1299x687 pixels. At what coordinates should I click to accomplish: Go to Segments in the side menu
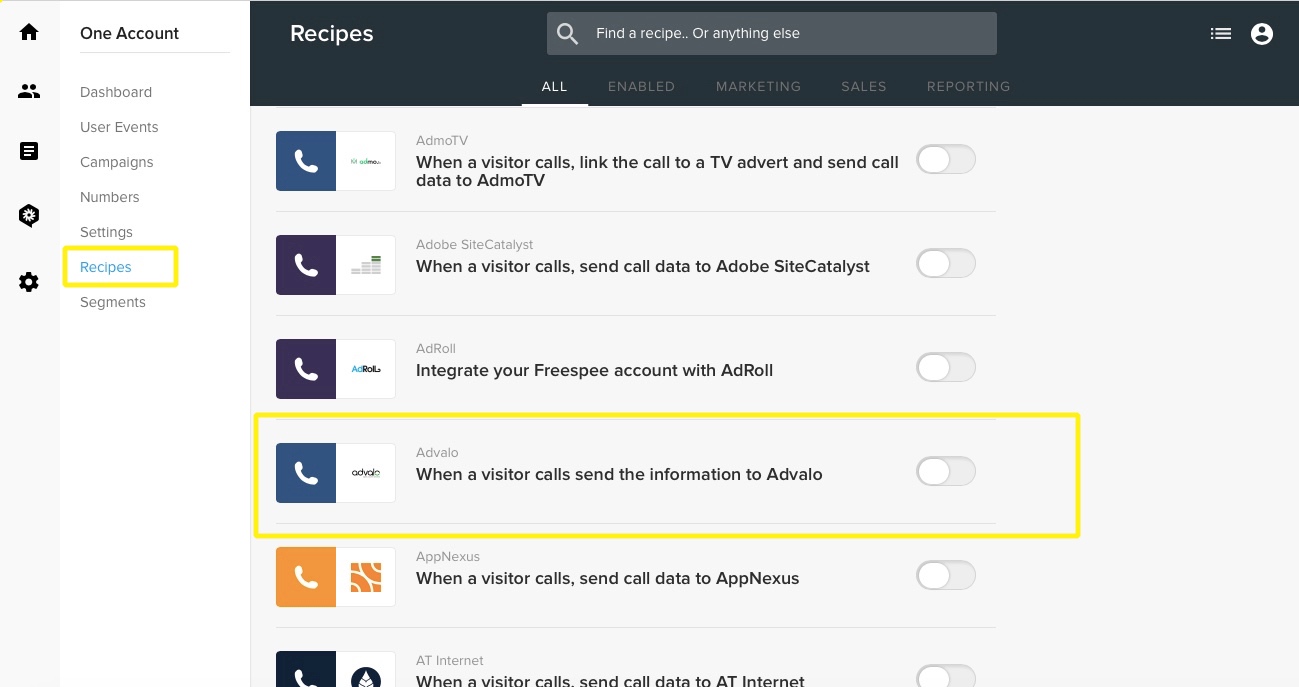tap(113, 302)
